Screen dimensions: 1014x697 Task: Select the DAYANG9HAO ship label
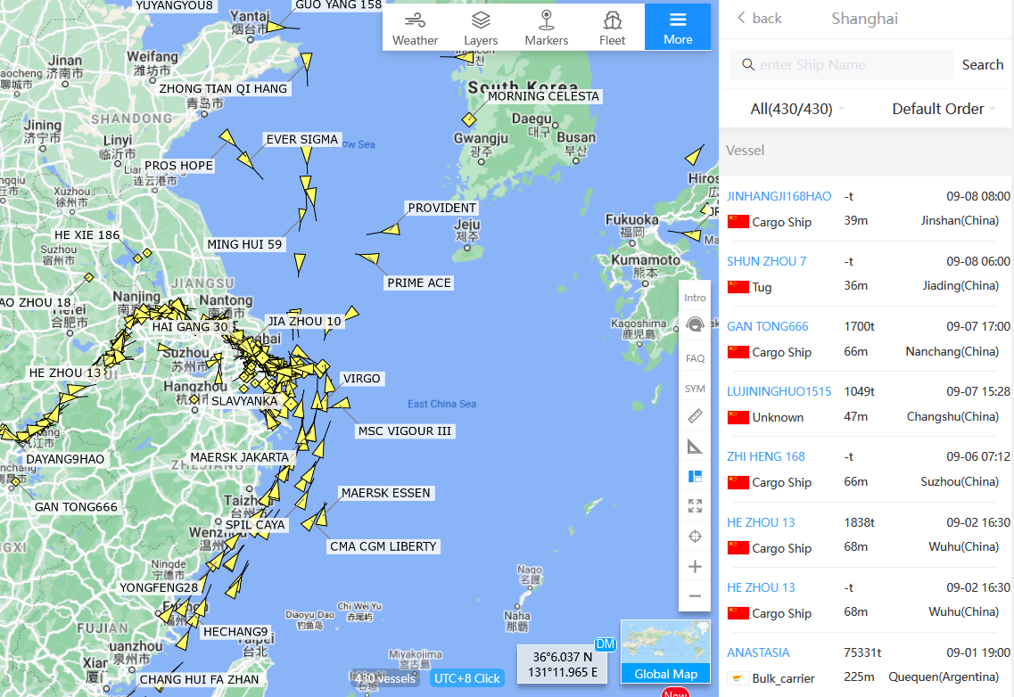tap(65, 459)
